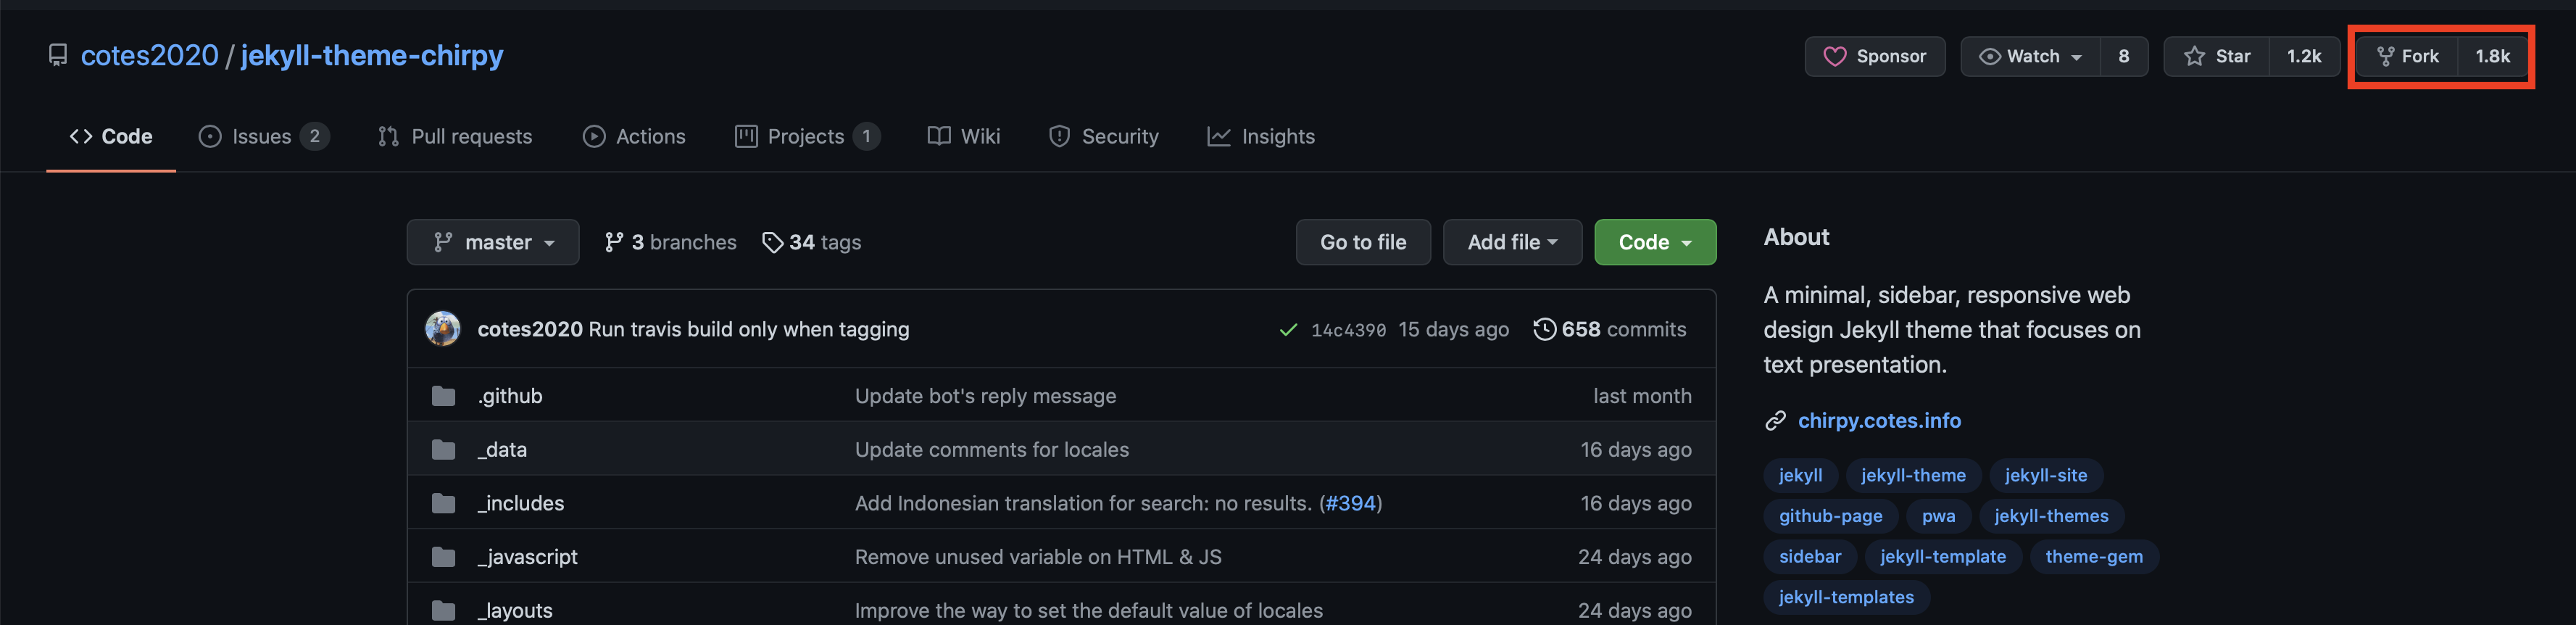Open the _javascript folder
The image size is (2576, 625).
tap(527, 557)
